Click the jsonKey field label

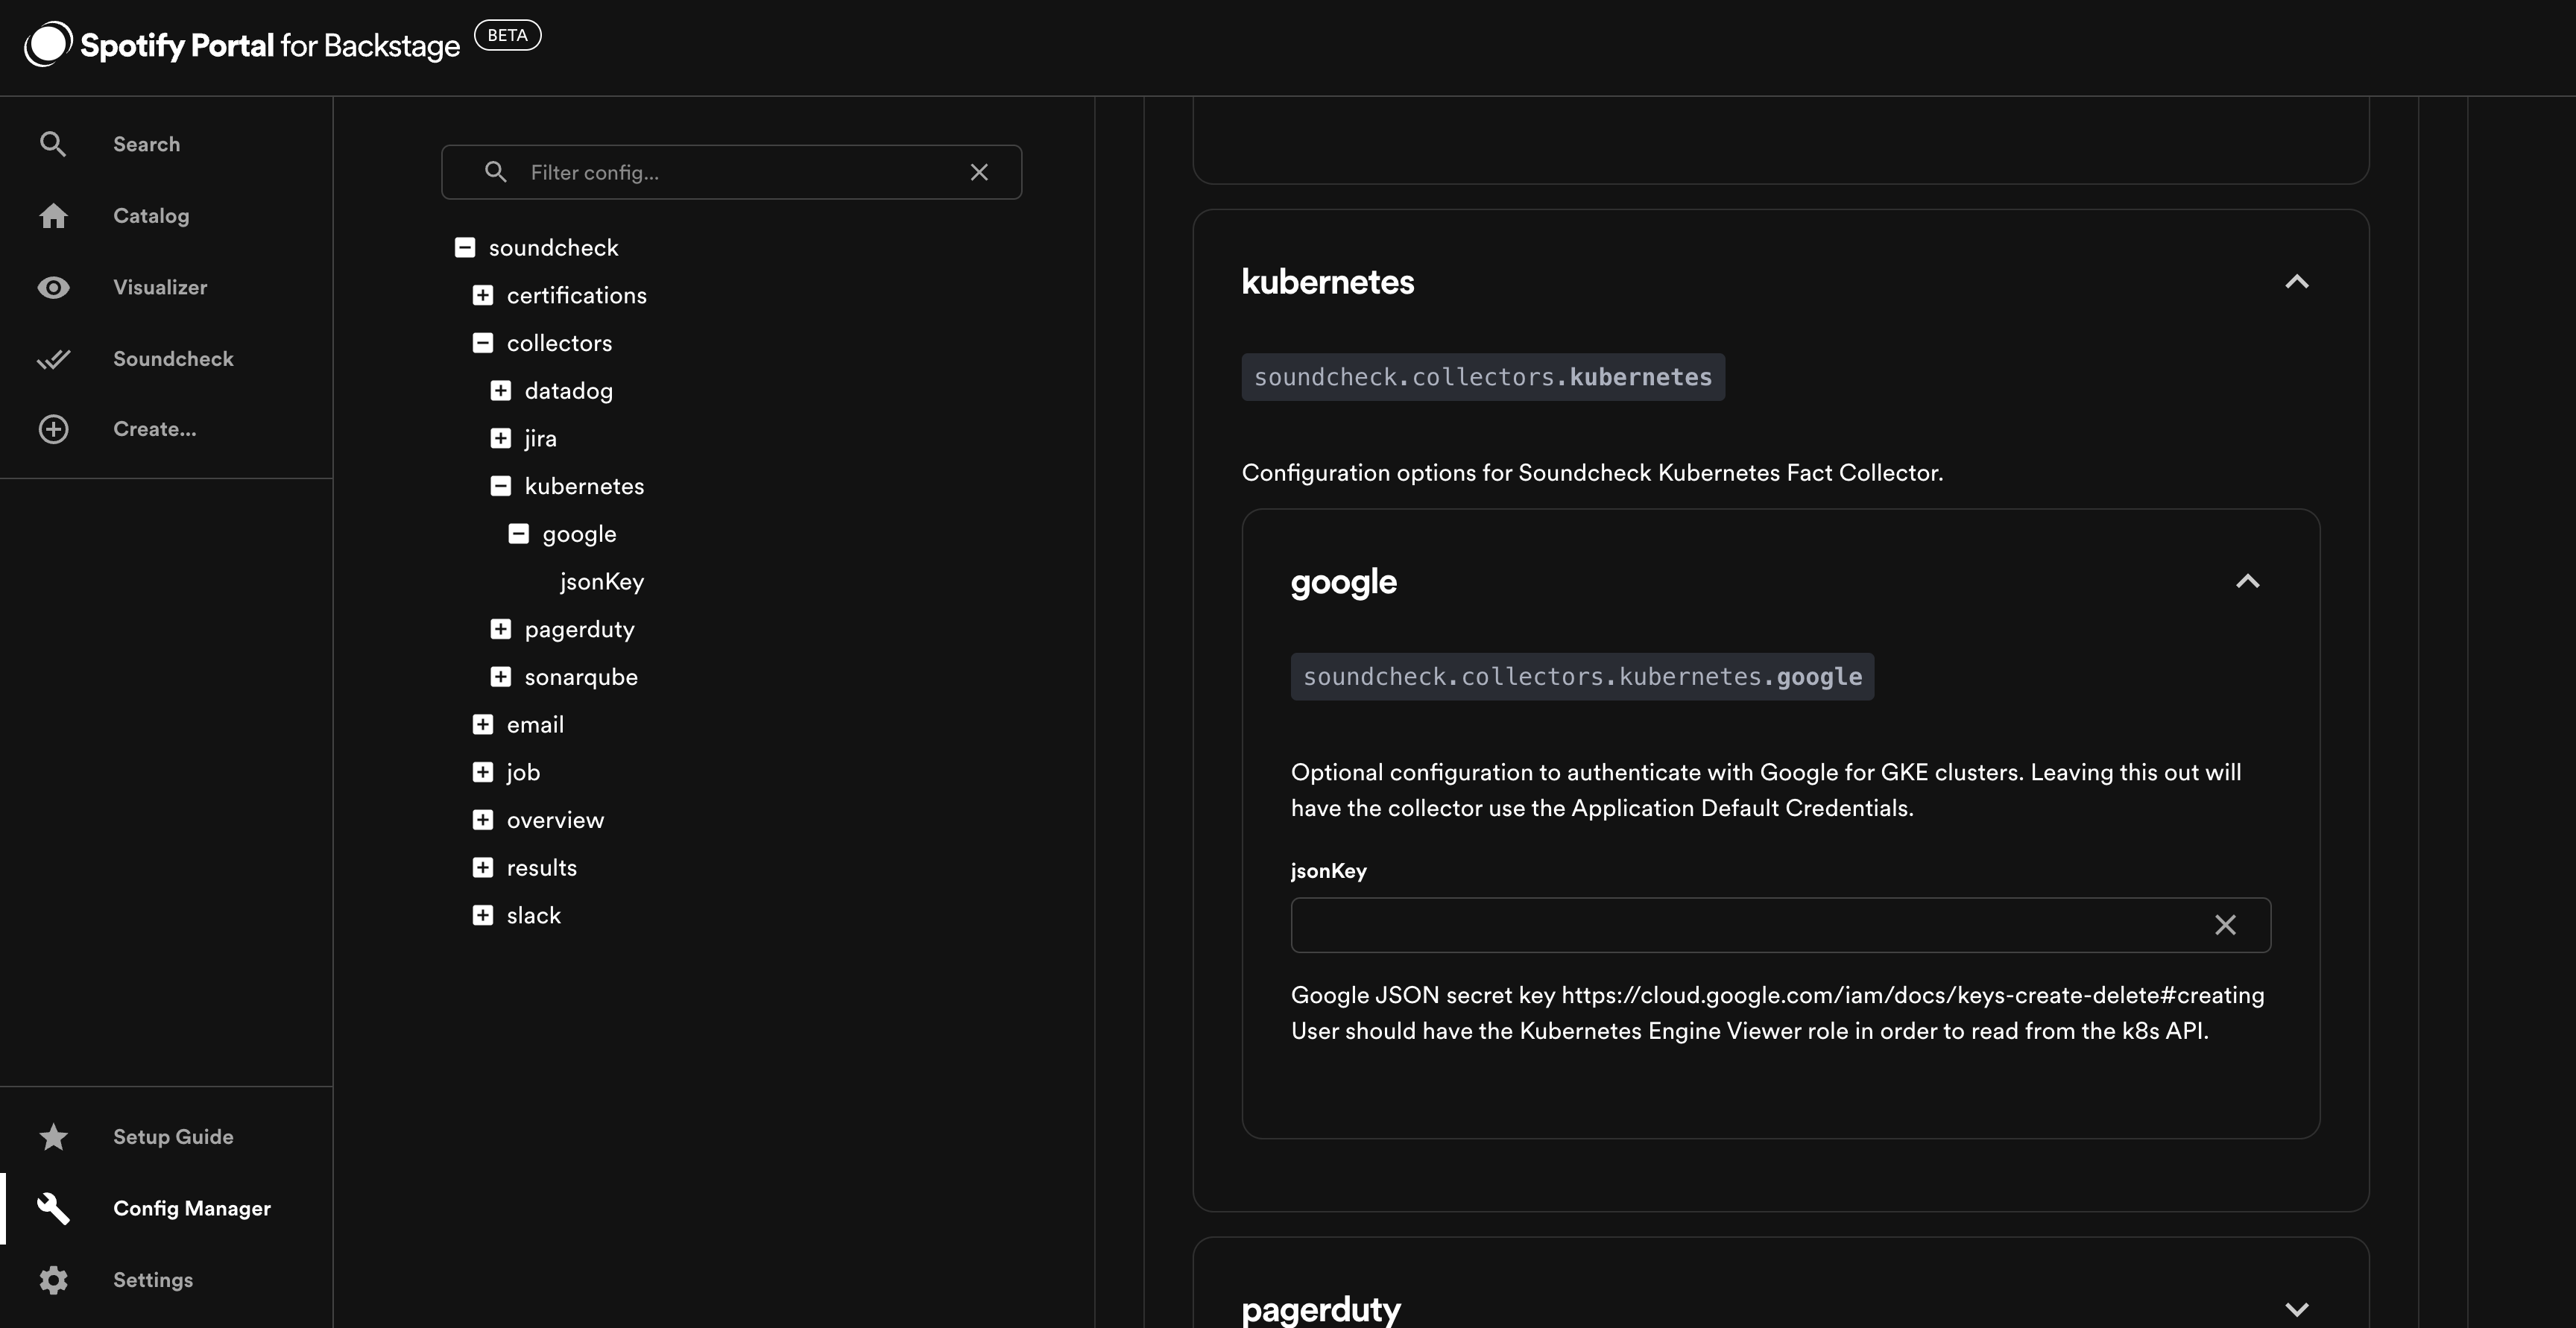click(x=1328, y=871)
